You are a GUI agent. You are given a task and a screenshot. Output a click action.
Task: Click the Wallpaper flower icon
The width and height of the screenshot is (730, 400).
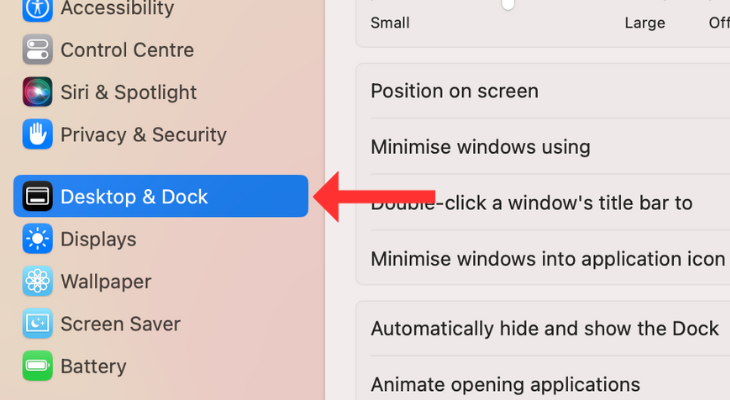point(37,281)
